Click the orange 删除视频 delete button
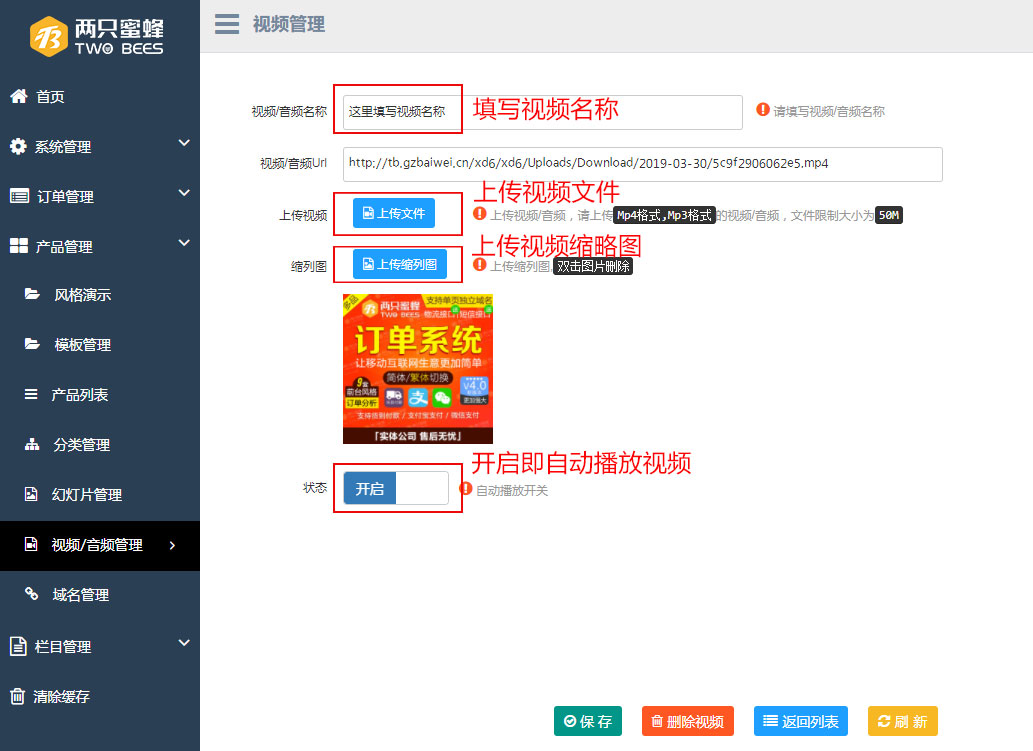 (x=688, y=721)
